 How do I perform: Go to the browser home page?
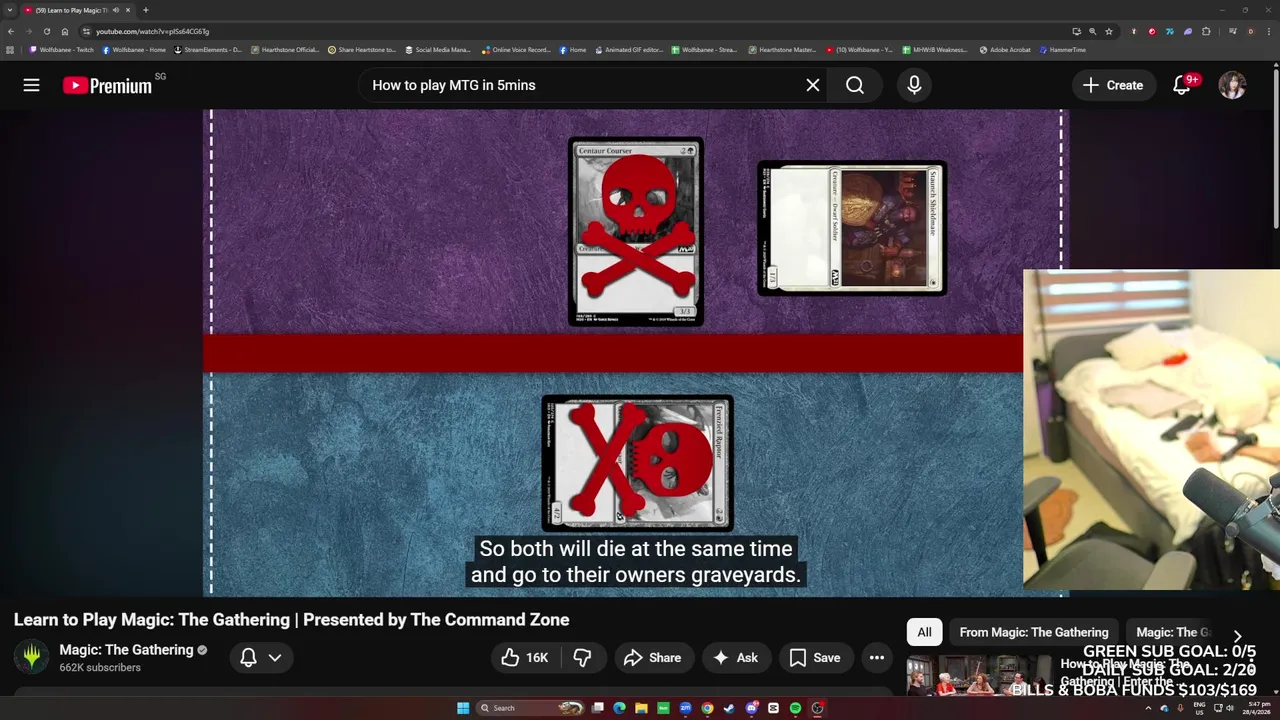[65, 31]
